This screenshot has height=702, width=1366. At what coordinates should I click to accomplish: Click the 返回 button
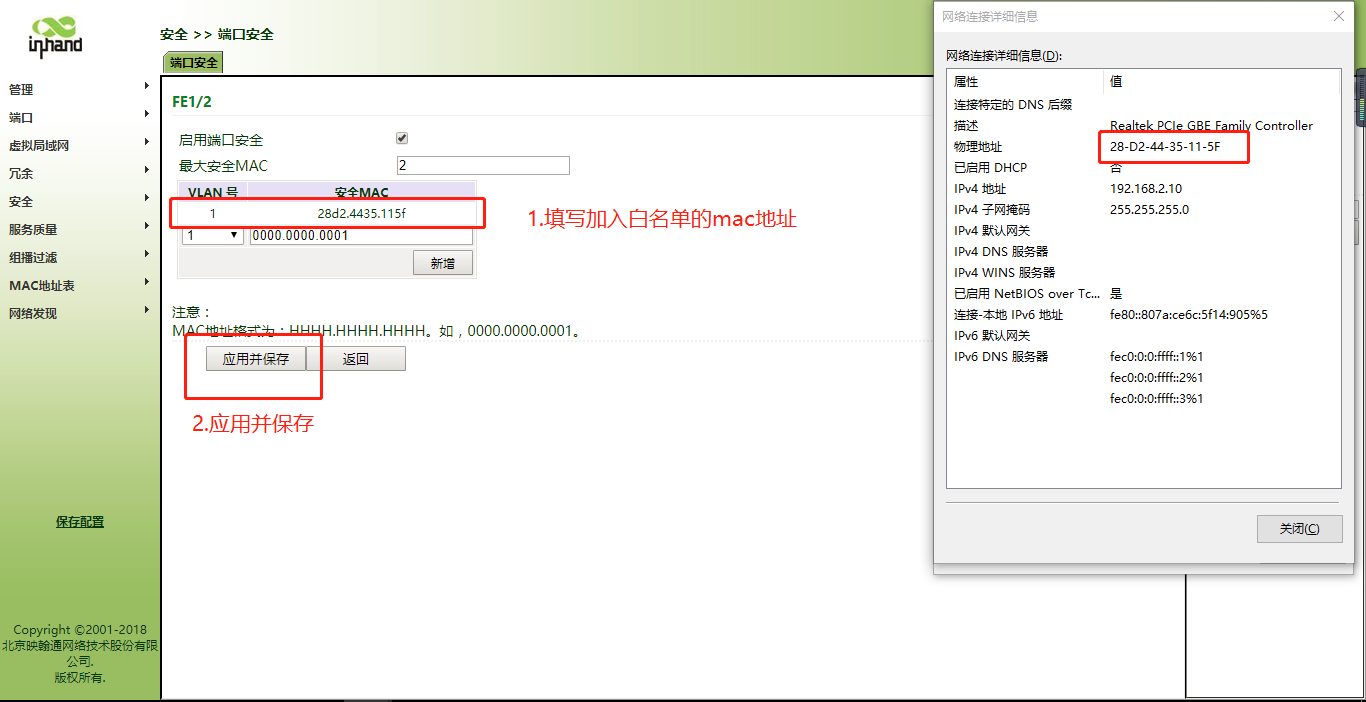tap(356, 359)
